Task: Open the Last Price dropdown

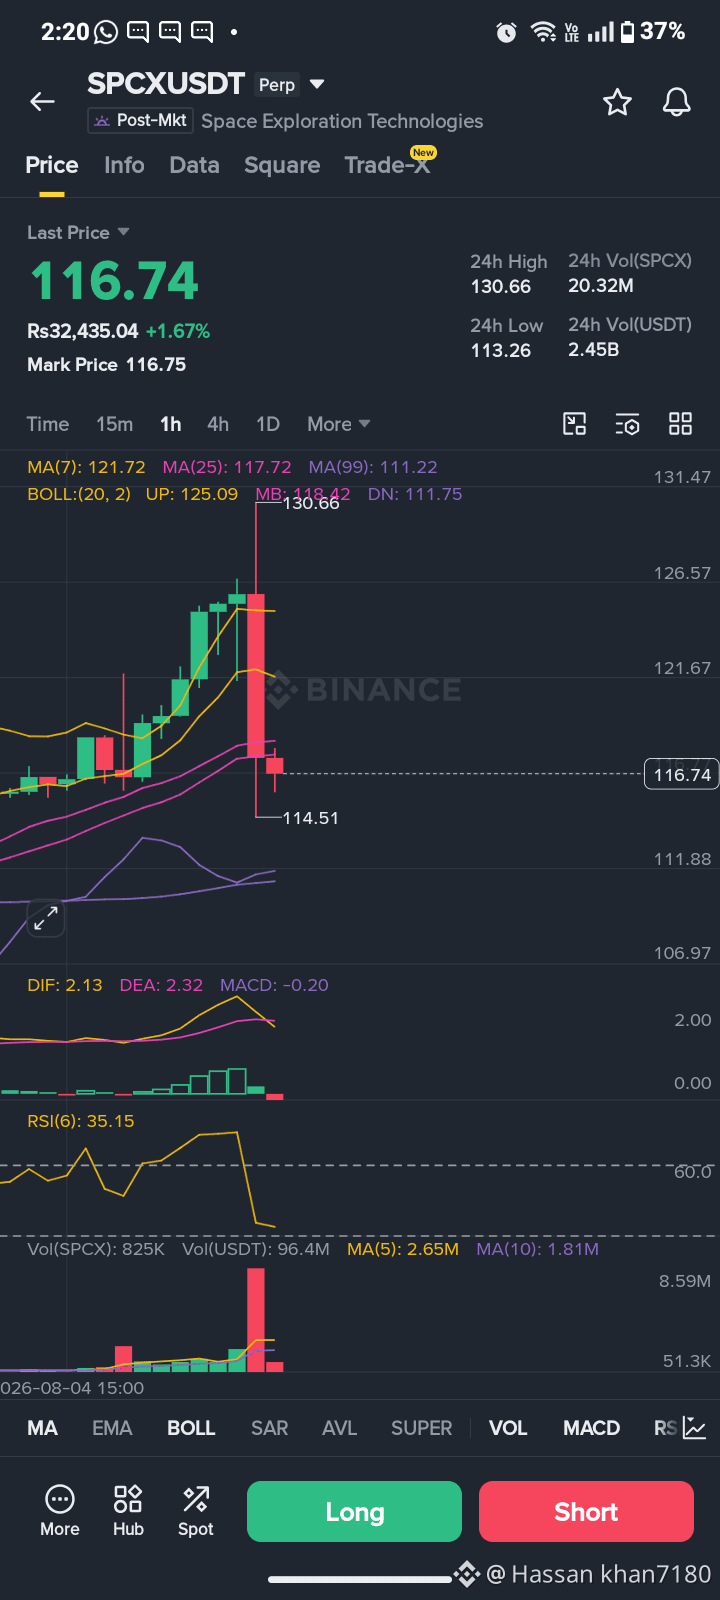Action: coord(78,232)
